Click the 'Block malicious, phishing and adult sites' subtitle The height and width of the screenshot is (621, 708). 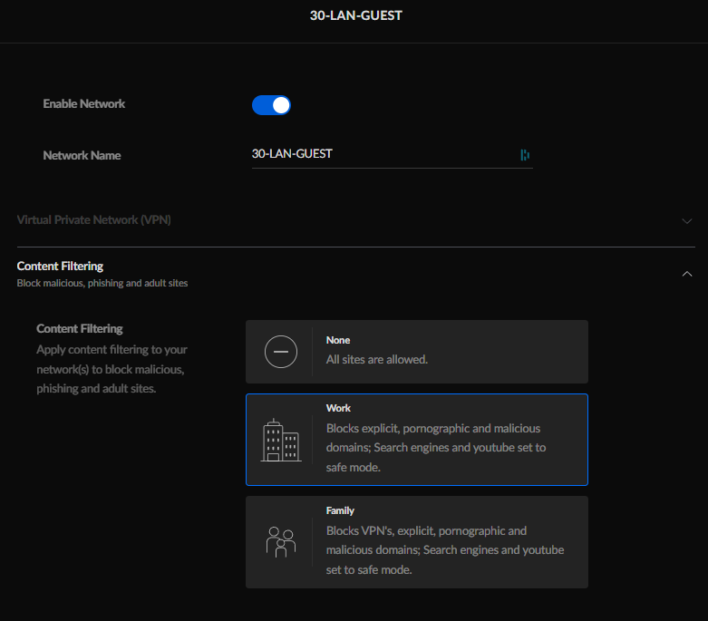coord(102,283)
